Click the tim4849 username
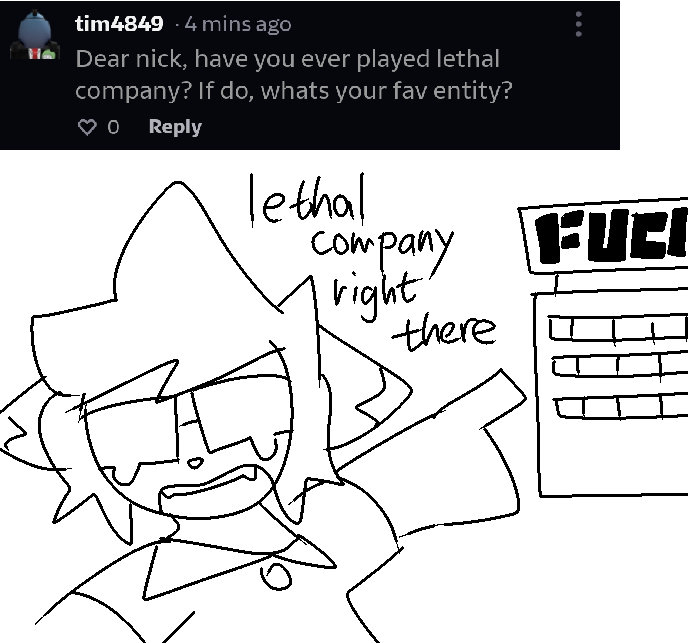 pyautogui.click(x=119, y=23)
